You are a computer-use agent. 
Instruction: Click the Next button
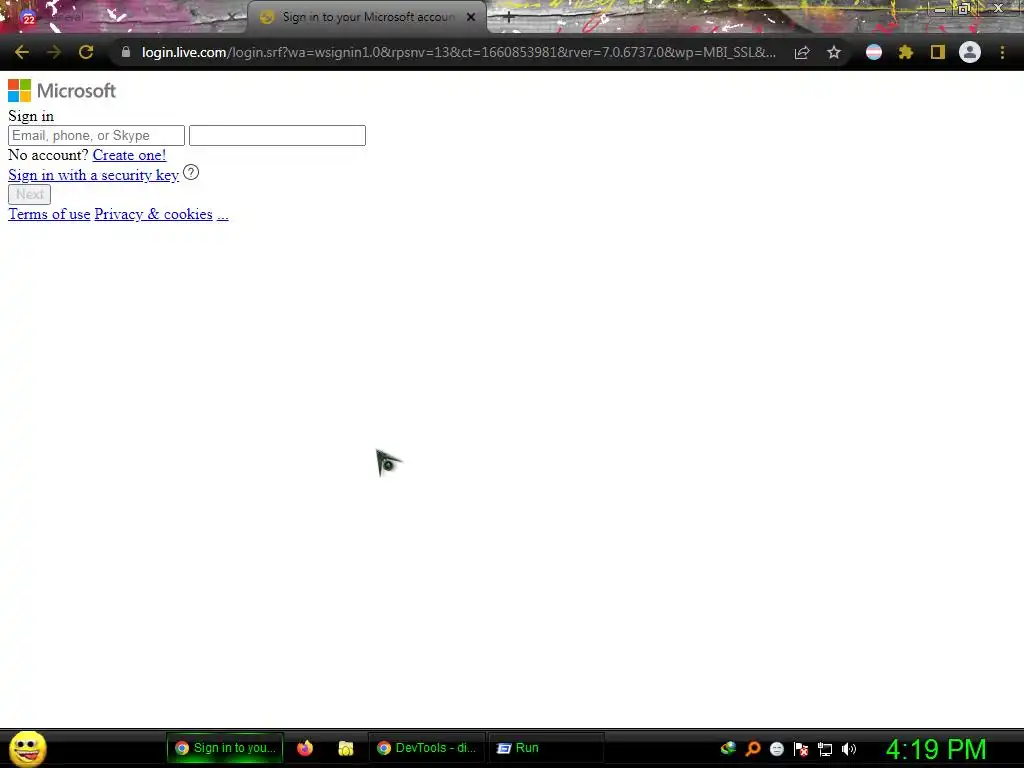pyautogui.click(x=29, y=194)
